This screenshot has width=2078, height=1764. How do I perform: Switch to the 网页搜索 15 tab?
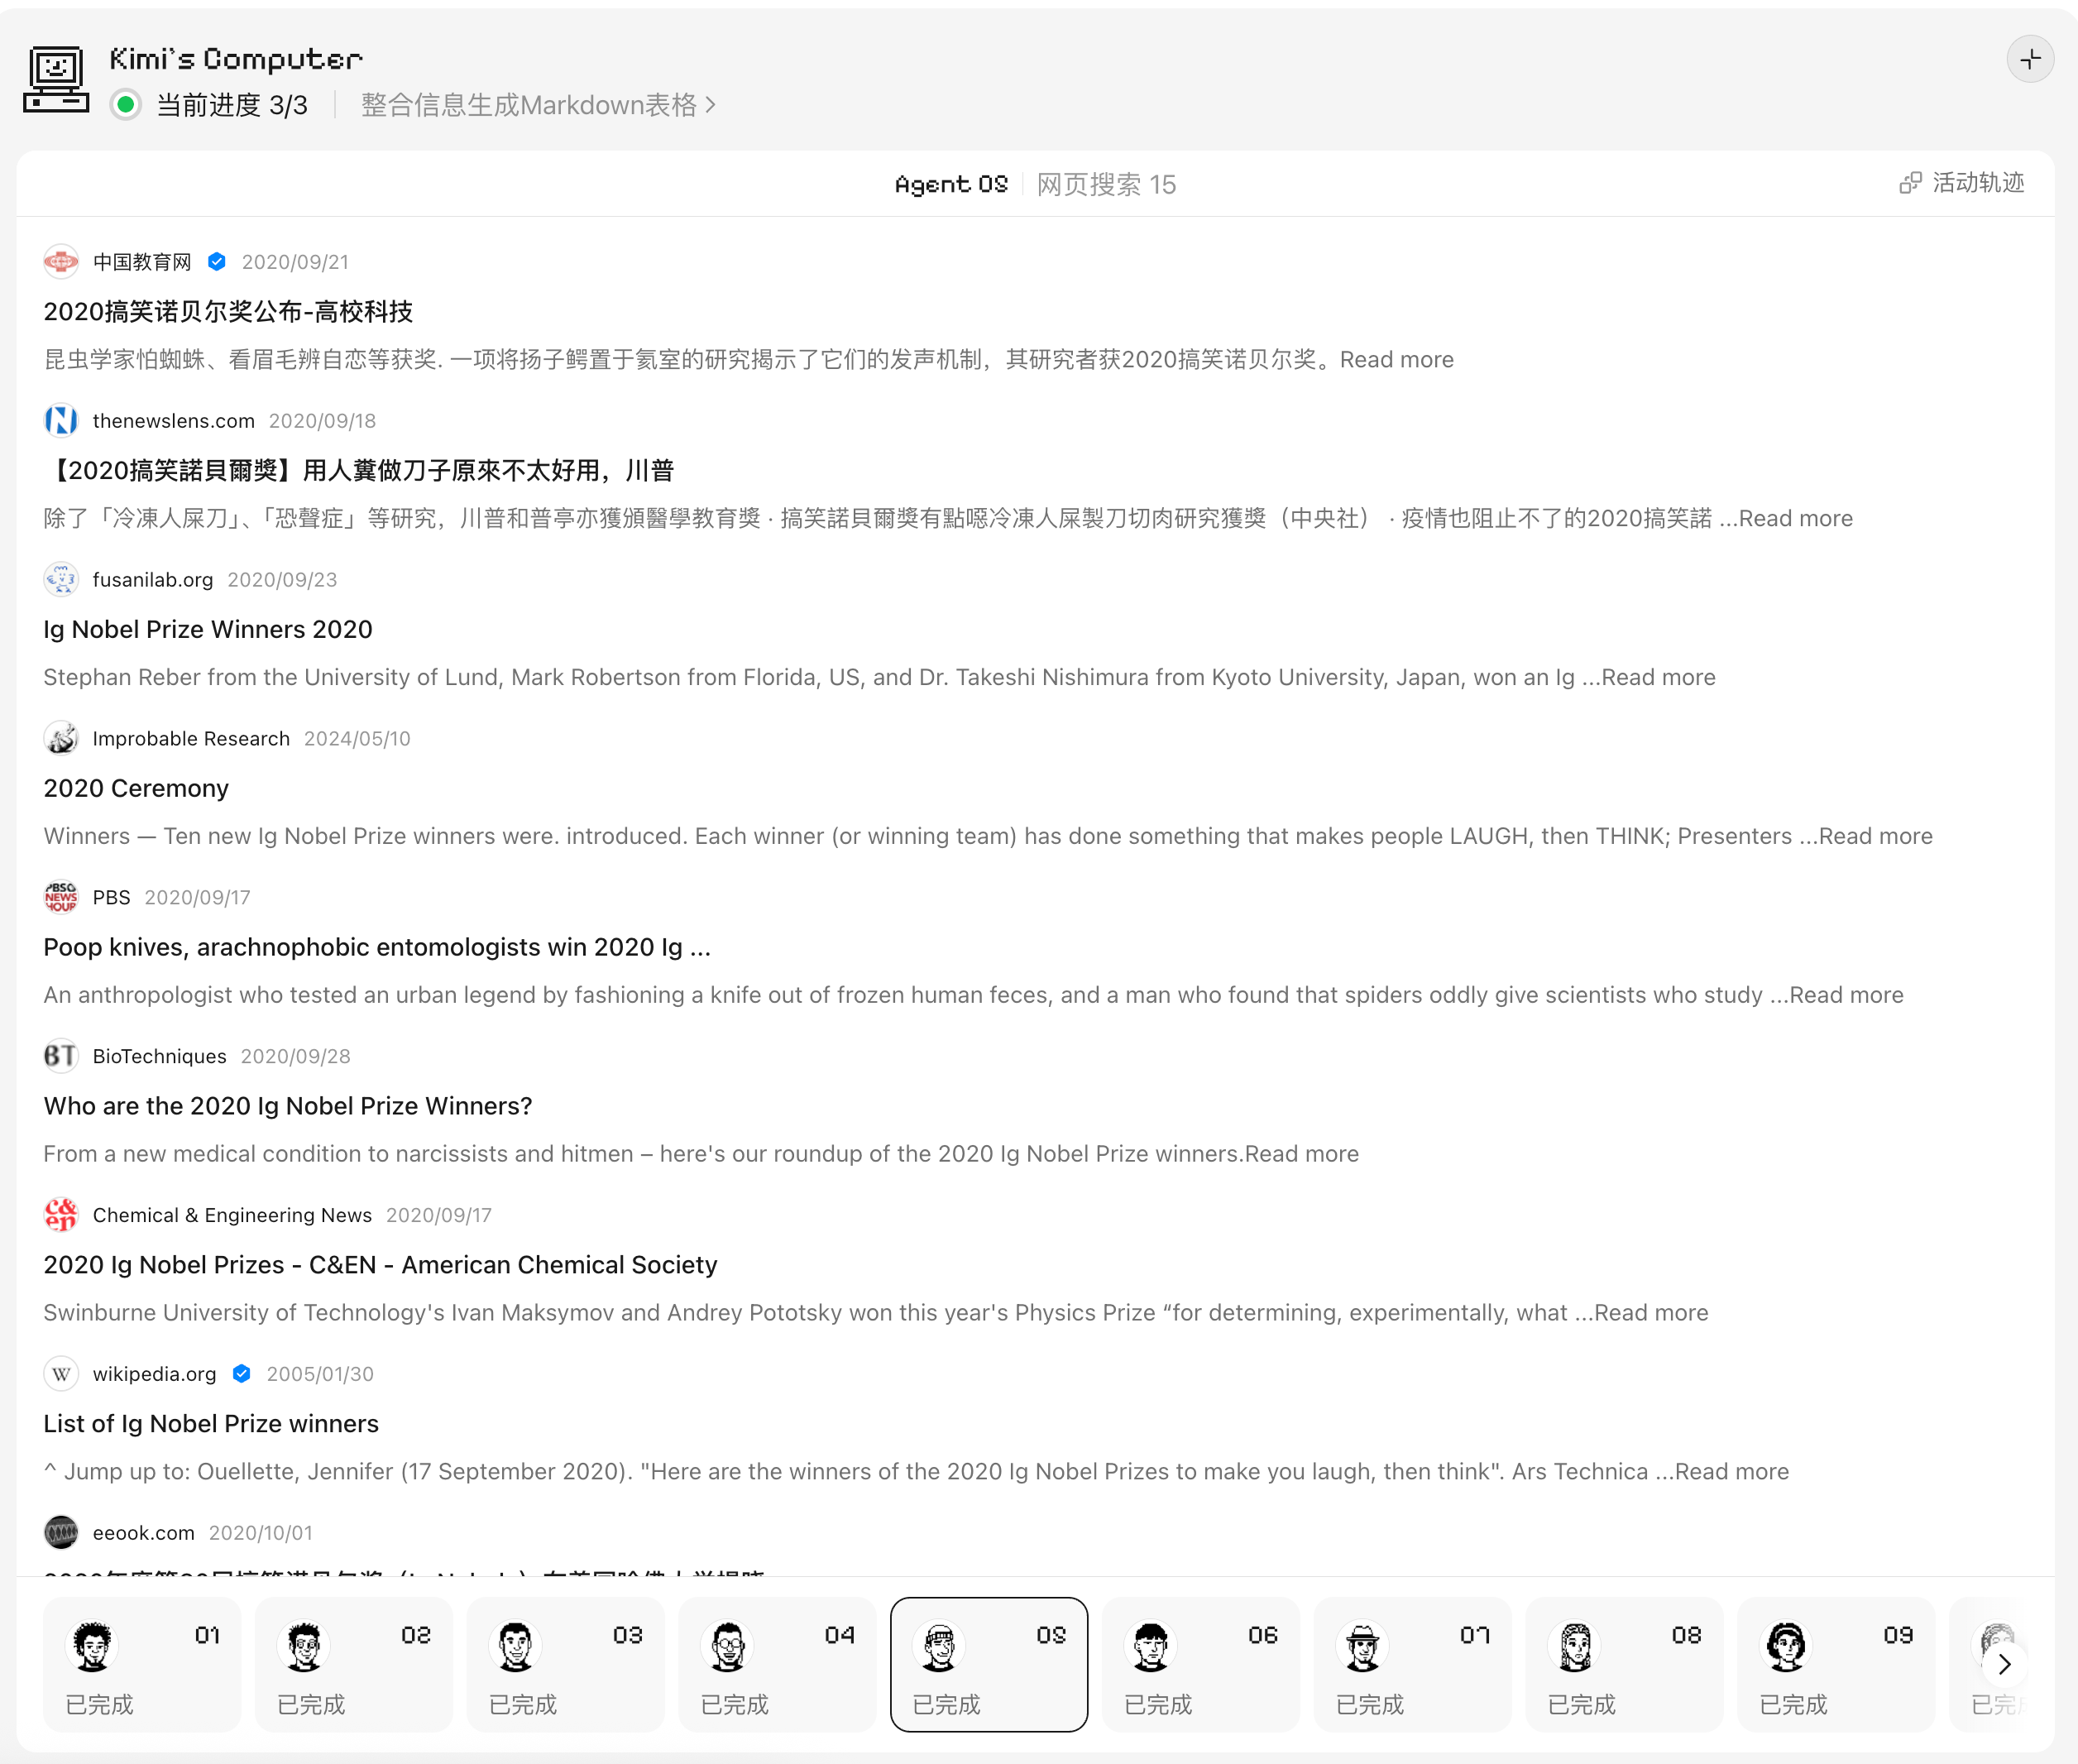1106,185
